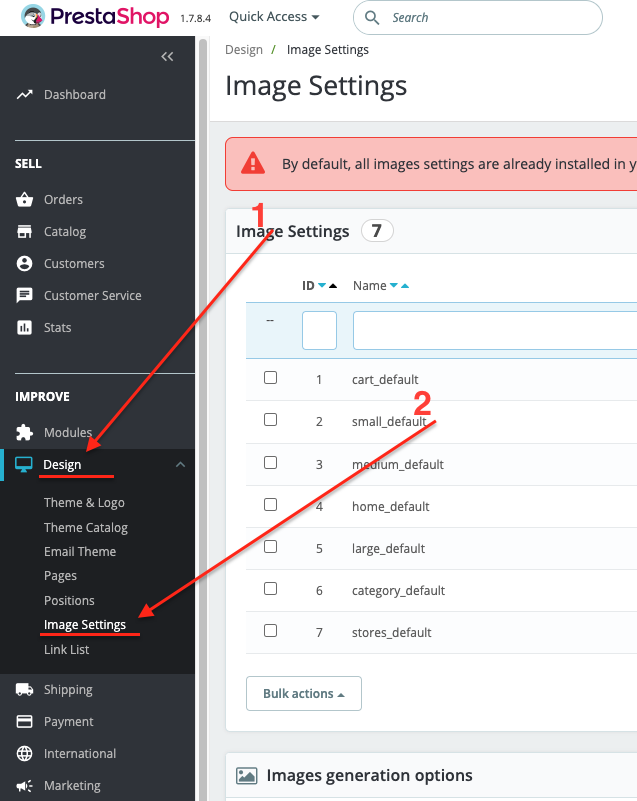
Task: Check the checkbox for cart_default row
Action: (x=270, y=377)
